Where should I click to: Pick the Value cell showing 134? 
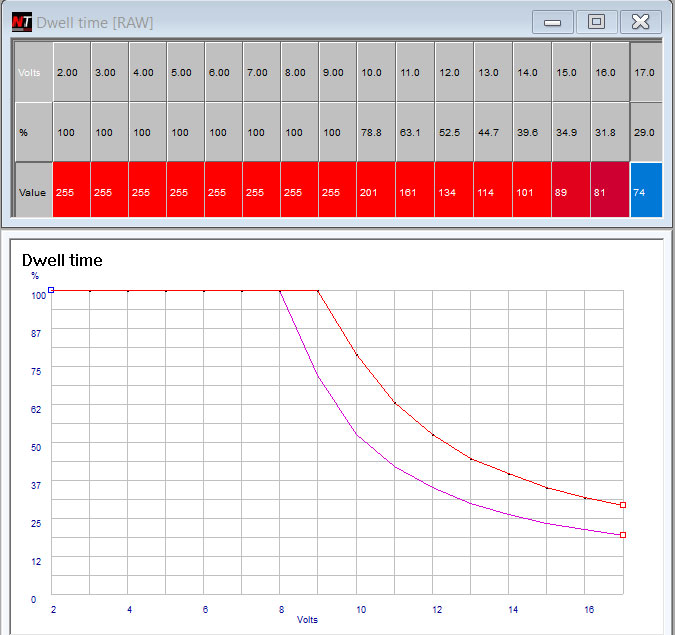click(452, 192)
